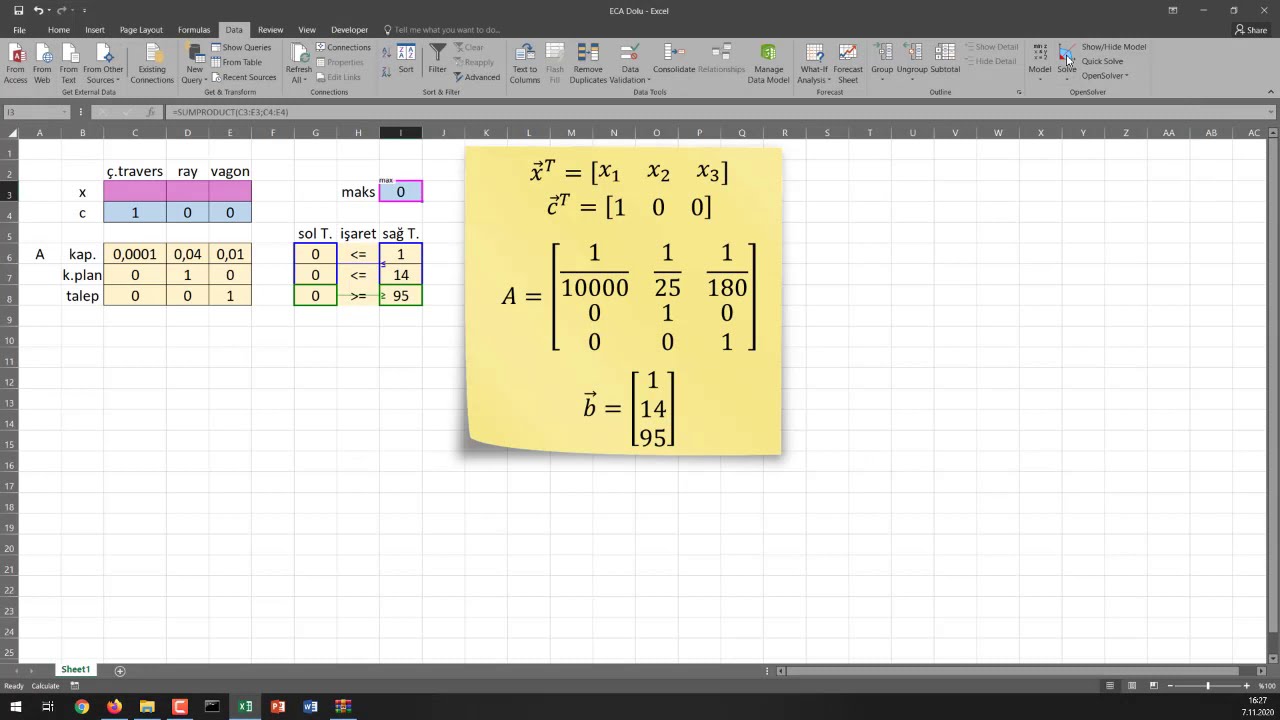Switch to Page Break Preview
This screenshot has height=720, width=1280.
coord(1153,686)
